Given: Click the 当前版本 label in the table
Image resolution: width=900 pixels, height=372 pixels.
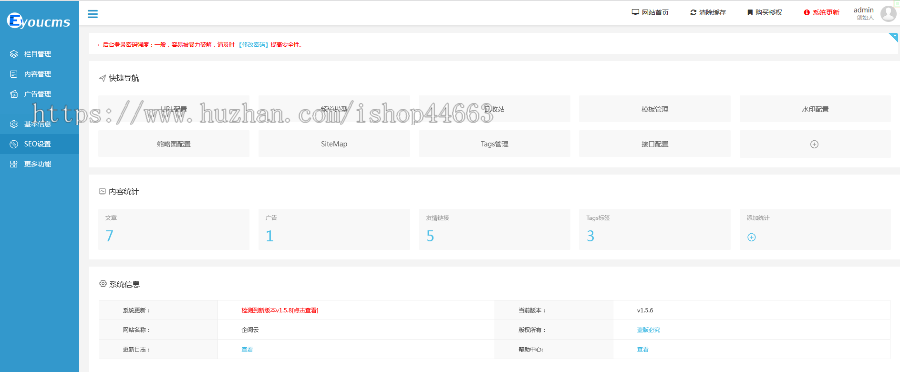Looking at the screenshot, I should (532, 310).
